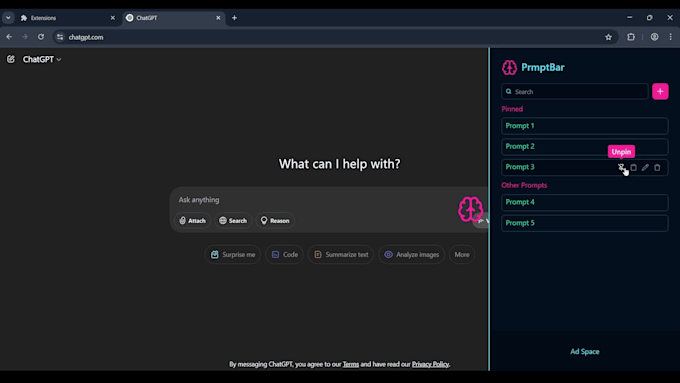This screenshot has height=383, width=680.
Task: Select Prompt 5 under Other Prompts
Action: pyautogui.click(x=585, y=223)
